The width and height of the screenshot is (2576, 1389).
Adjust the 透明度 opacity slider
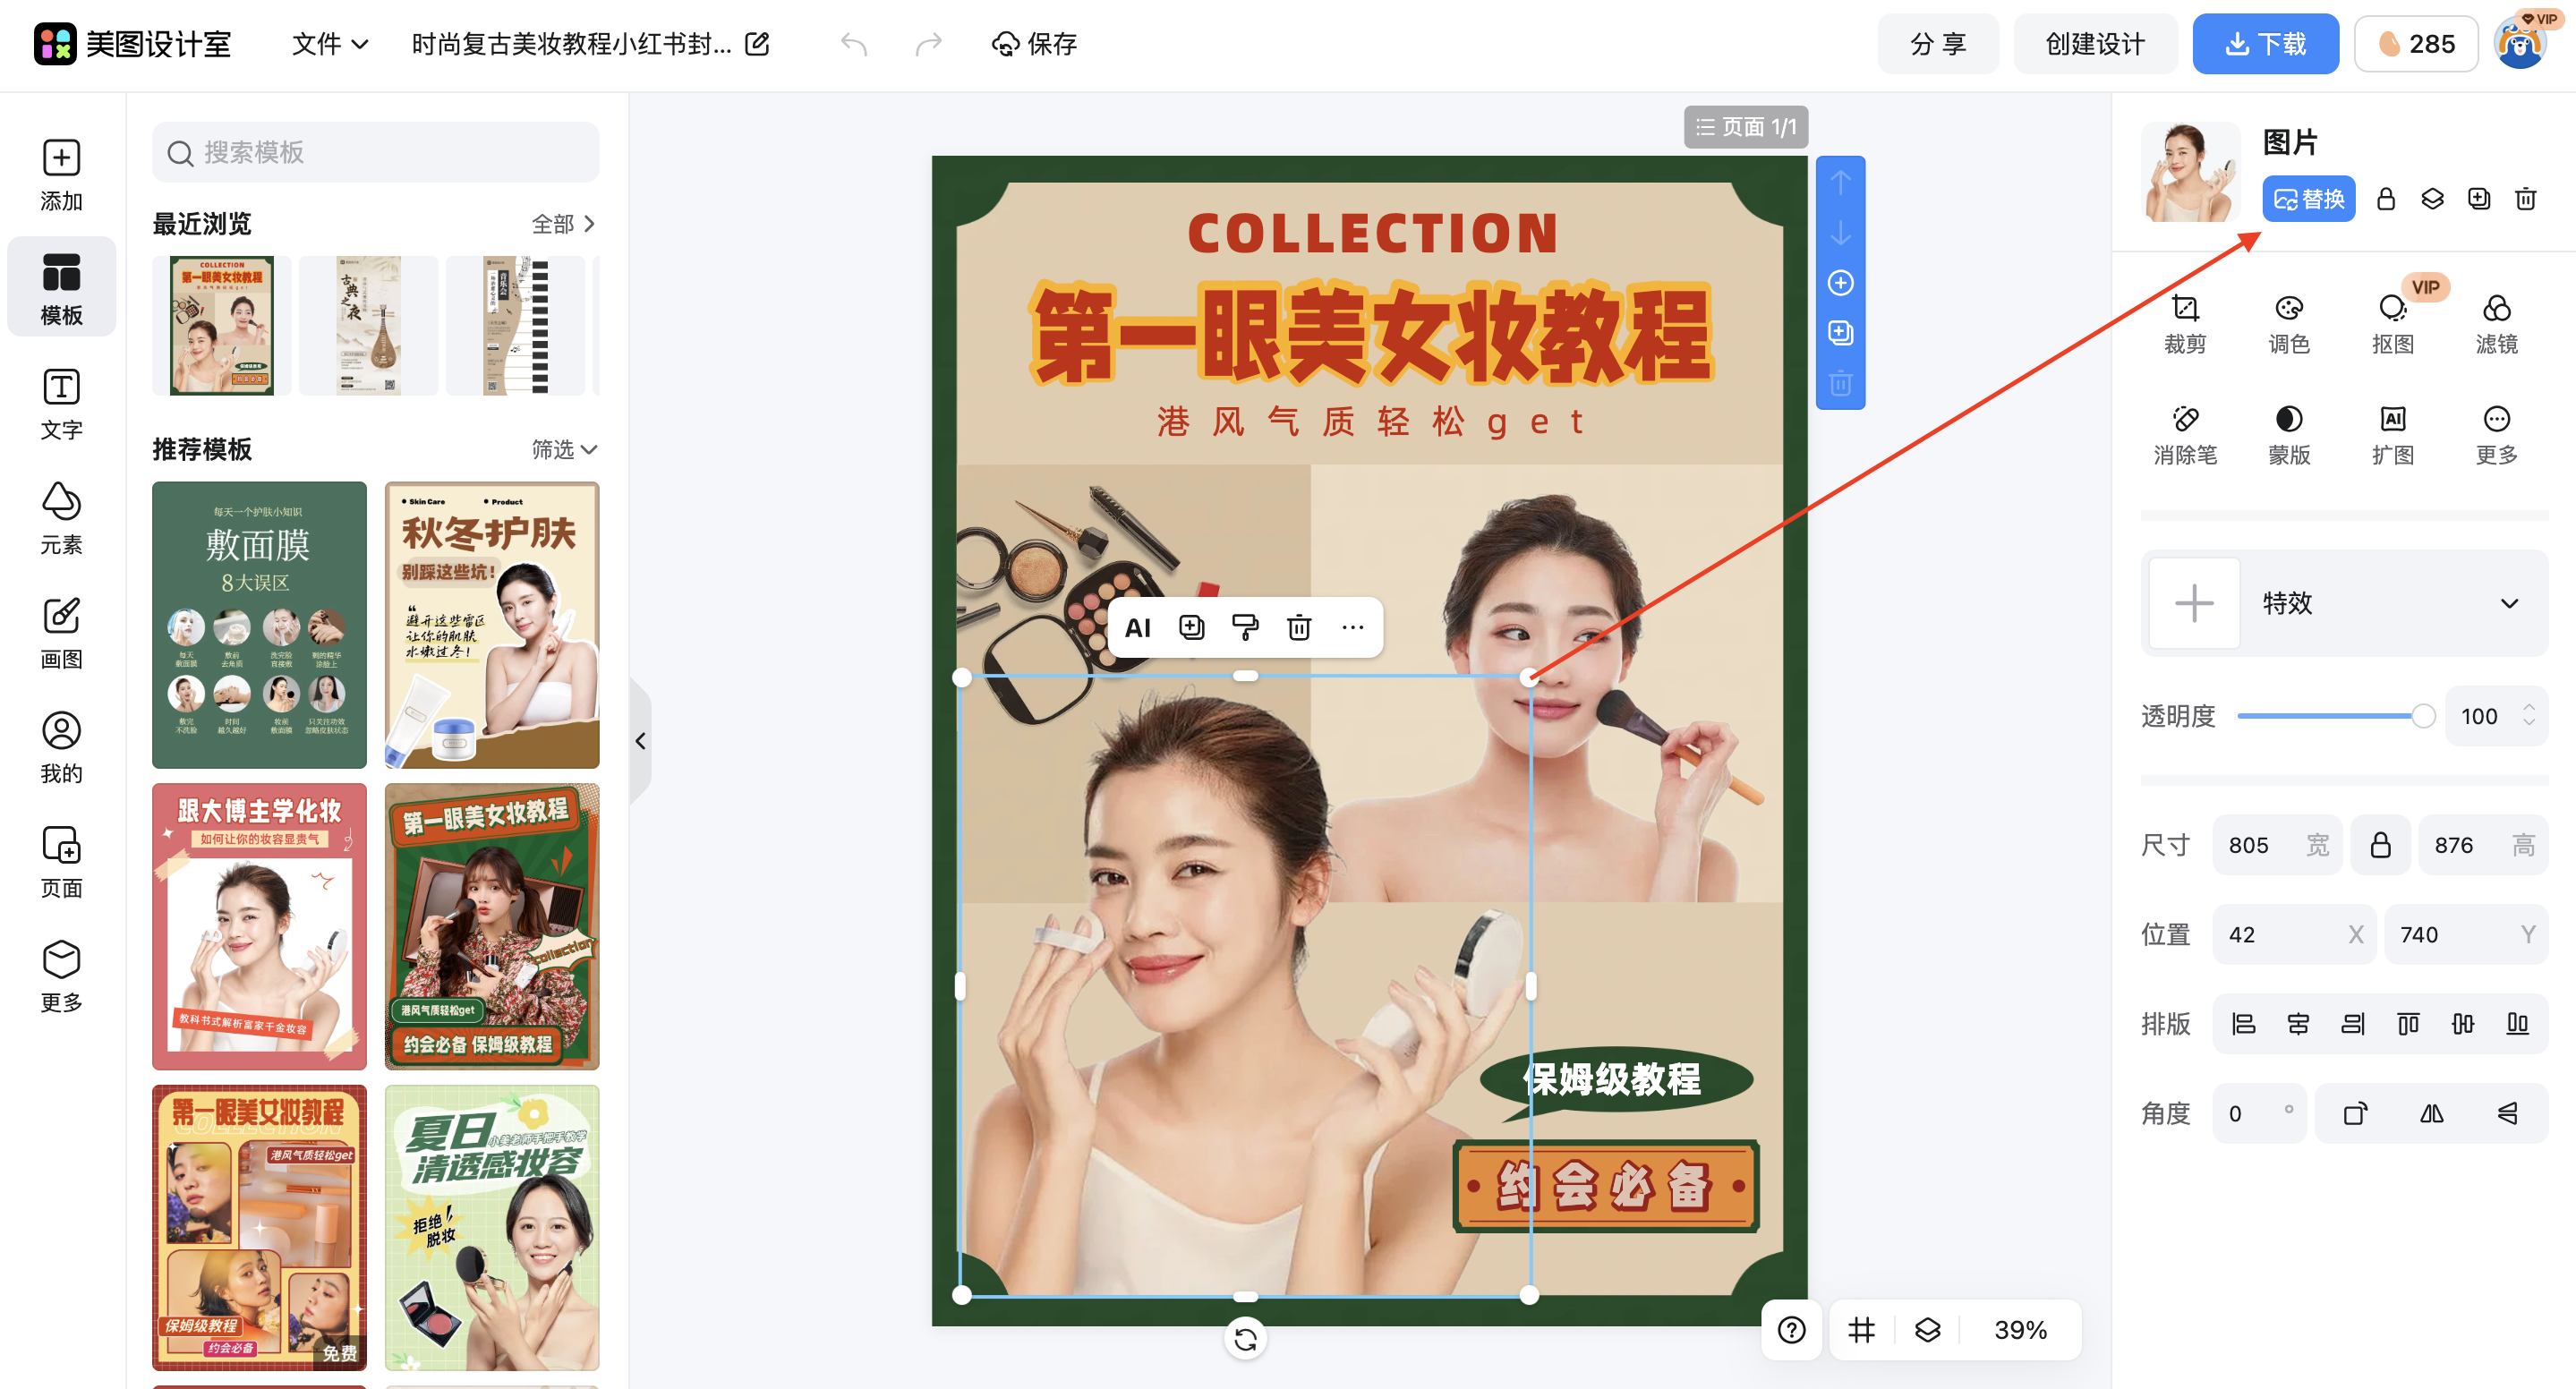(2421, 716)
